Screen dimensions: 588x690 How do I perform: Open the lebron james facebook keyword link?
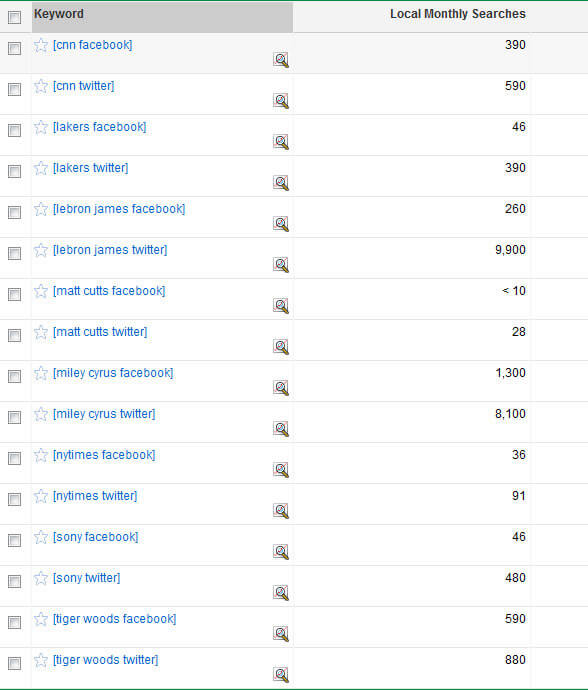[x=119, y=209]
